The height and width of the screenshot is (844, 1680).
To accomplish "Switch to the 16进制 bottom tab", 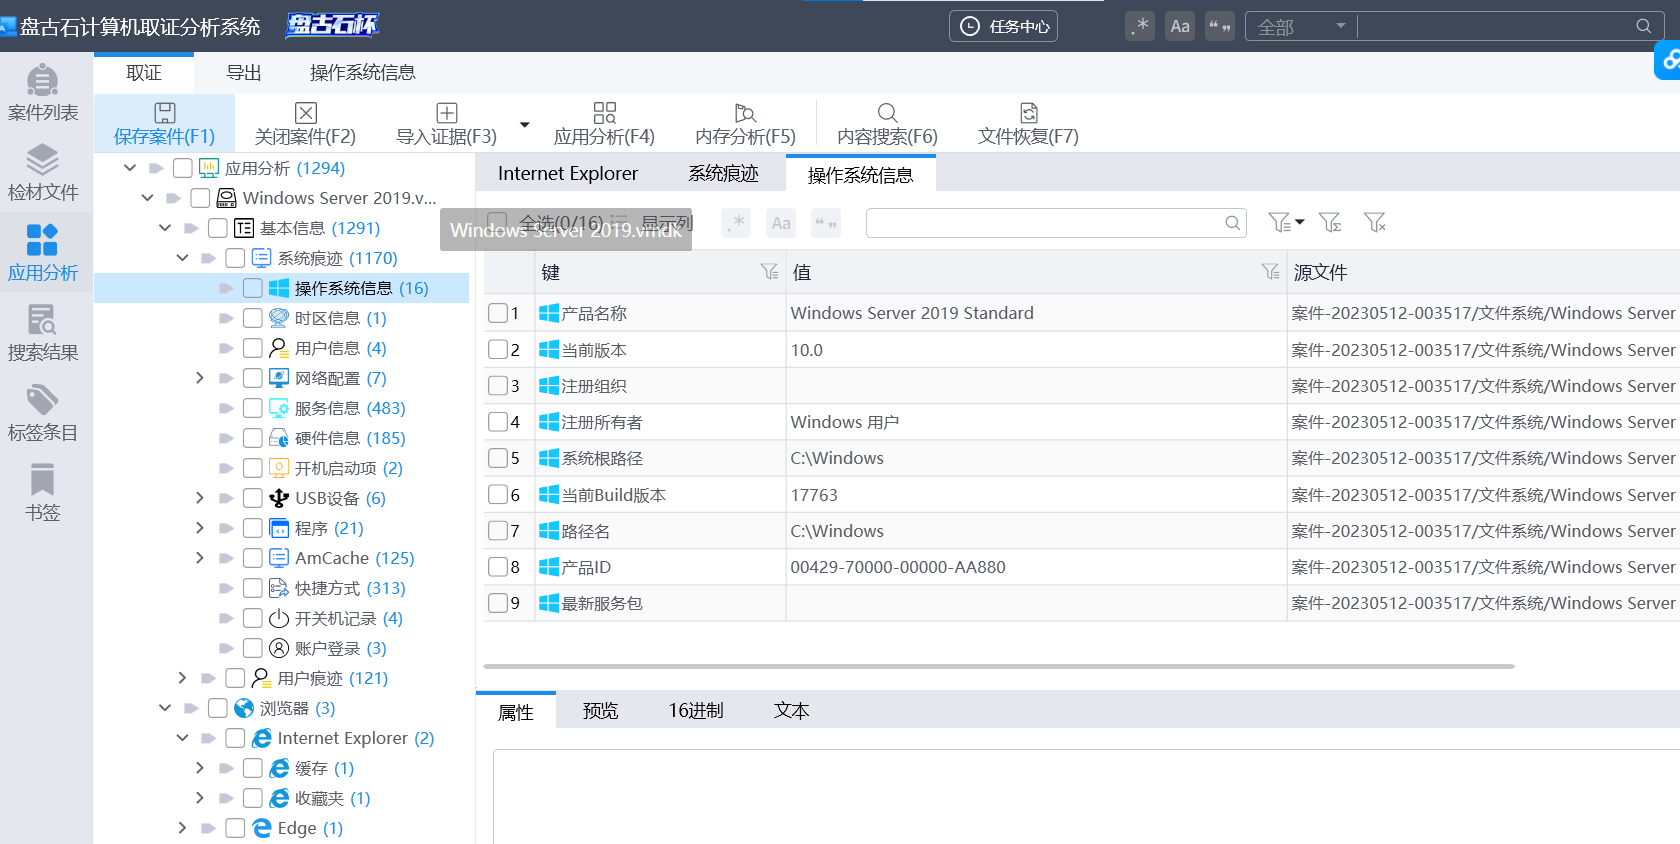I will pyautogui.click(x=696, y=711).
